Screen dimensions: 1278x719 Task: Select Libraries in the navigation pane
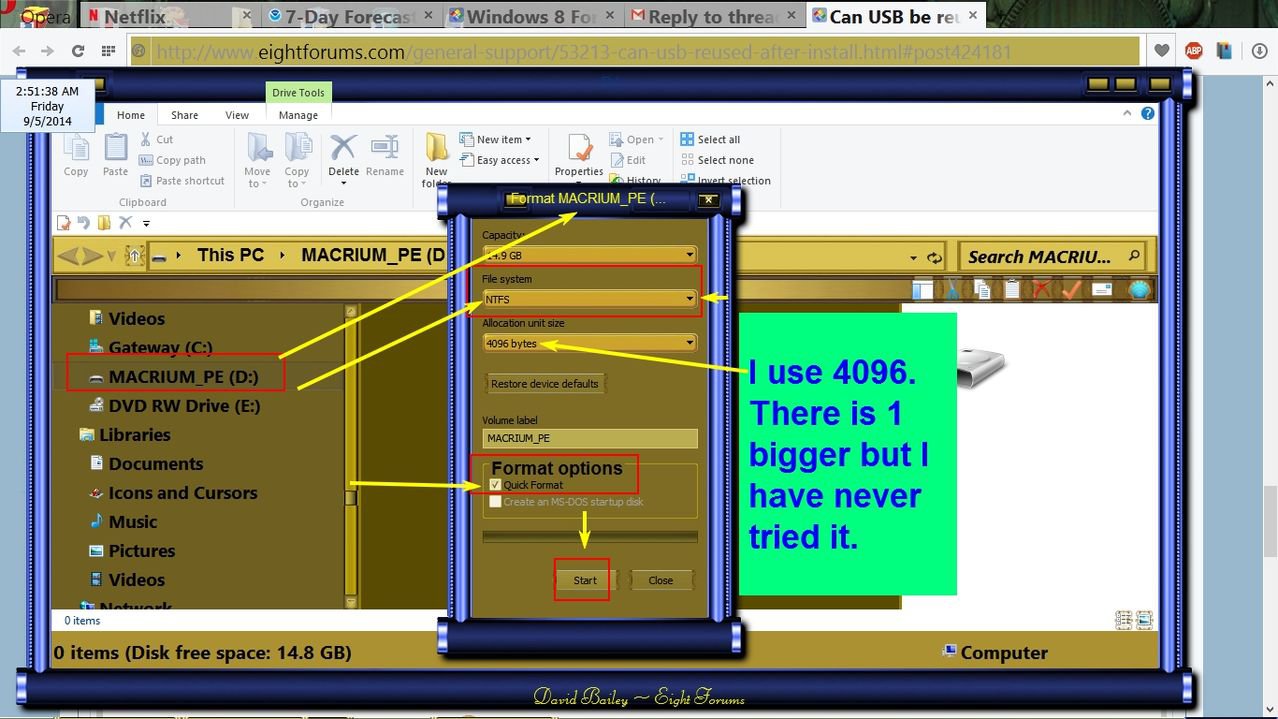pyautogui.click(x=124, y=435)
